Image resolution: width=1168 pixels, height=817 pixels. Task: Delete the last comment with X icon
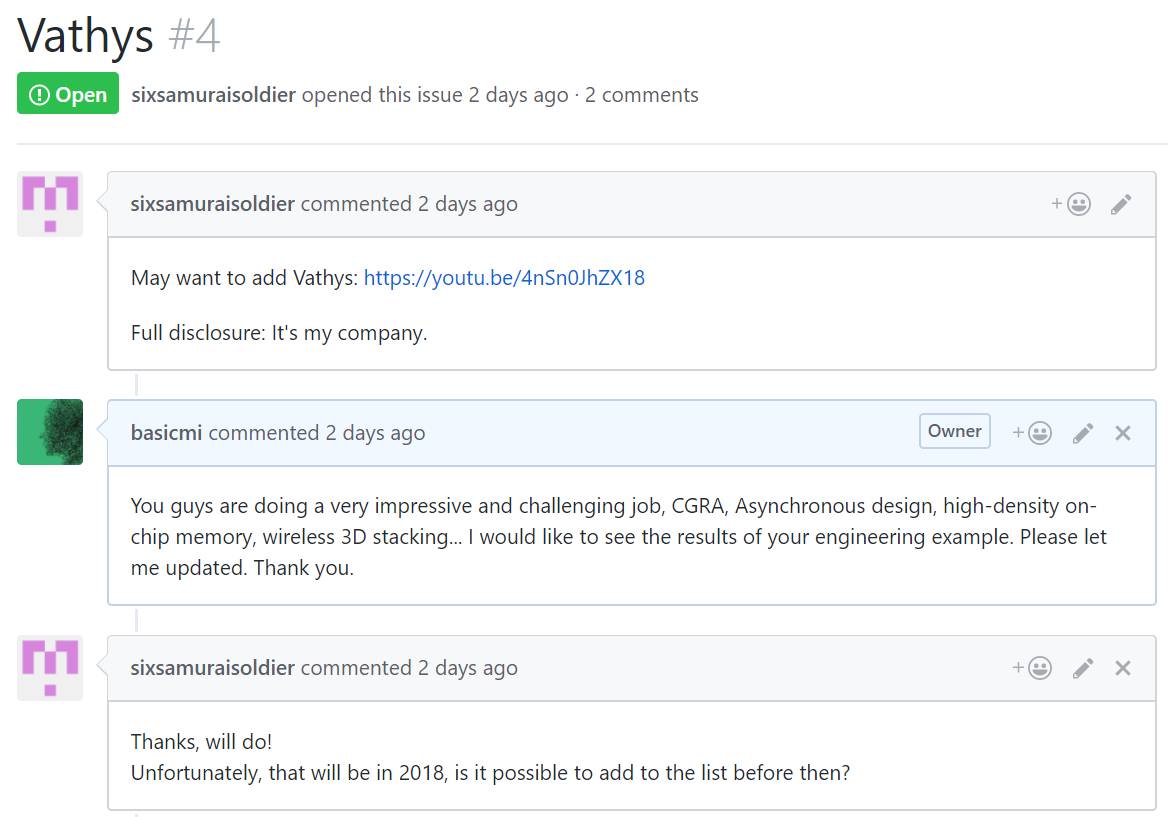click(1123, 668)
